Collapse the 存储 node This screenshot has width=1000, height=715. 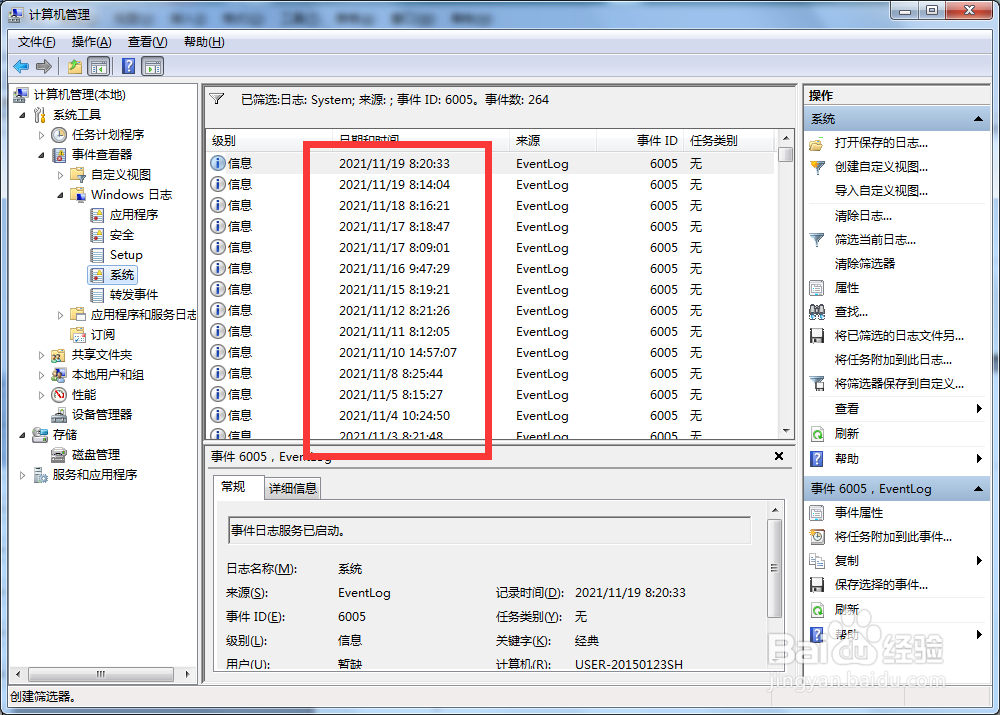coord(22,435)
